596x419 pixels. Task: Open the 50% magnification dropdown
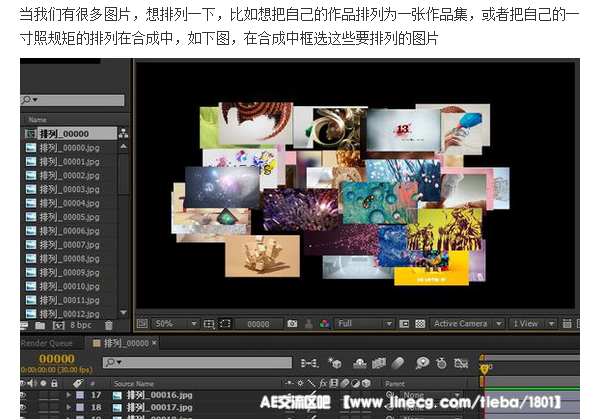point(176,324)
